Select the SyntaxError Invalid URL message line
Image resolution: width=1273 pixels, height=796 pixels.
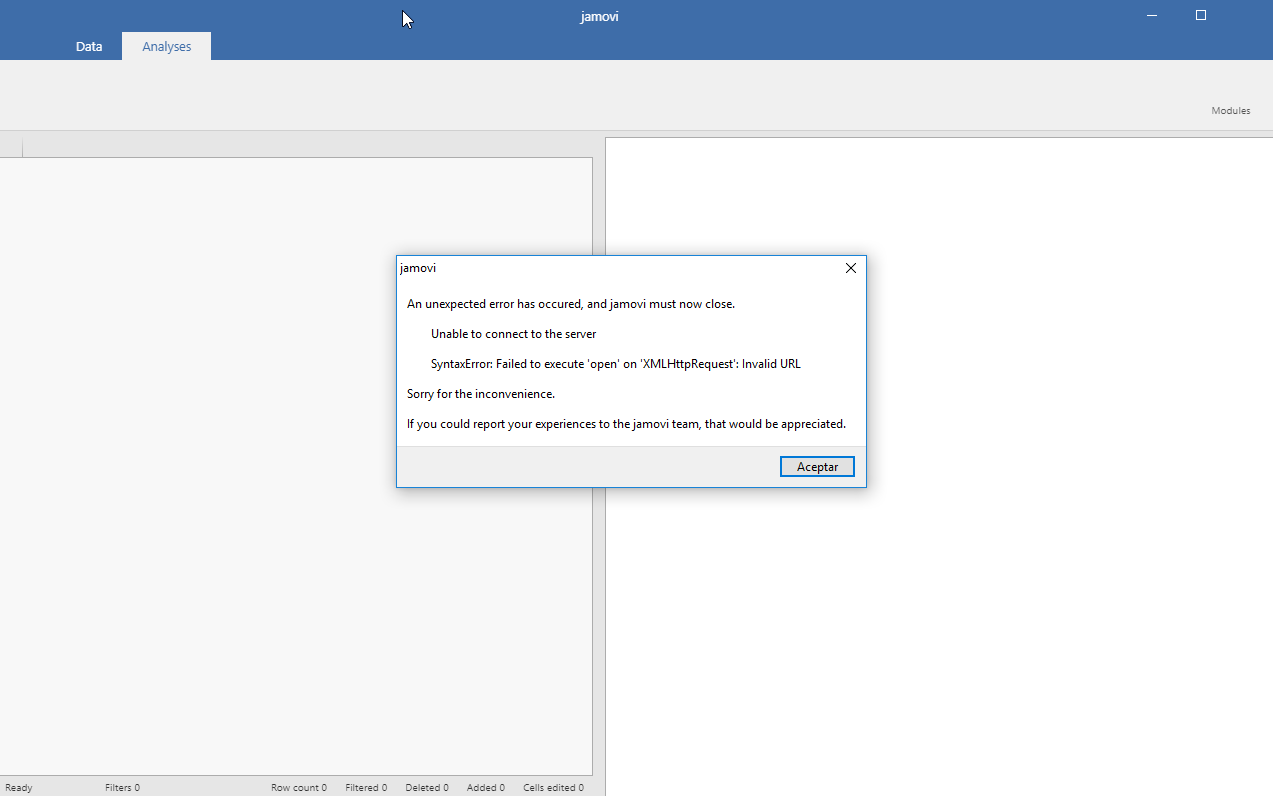point(616,364)
